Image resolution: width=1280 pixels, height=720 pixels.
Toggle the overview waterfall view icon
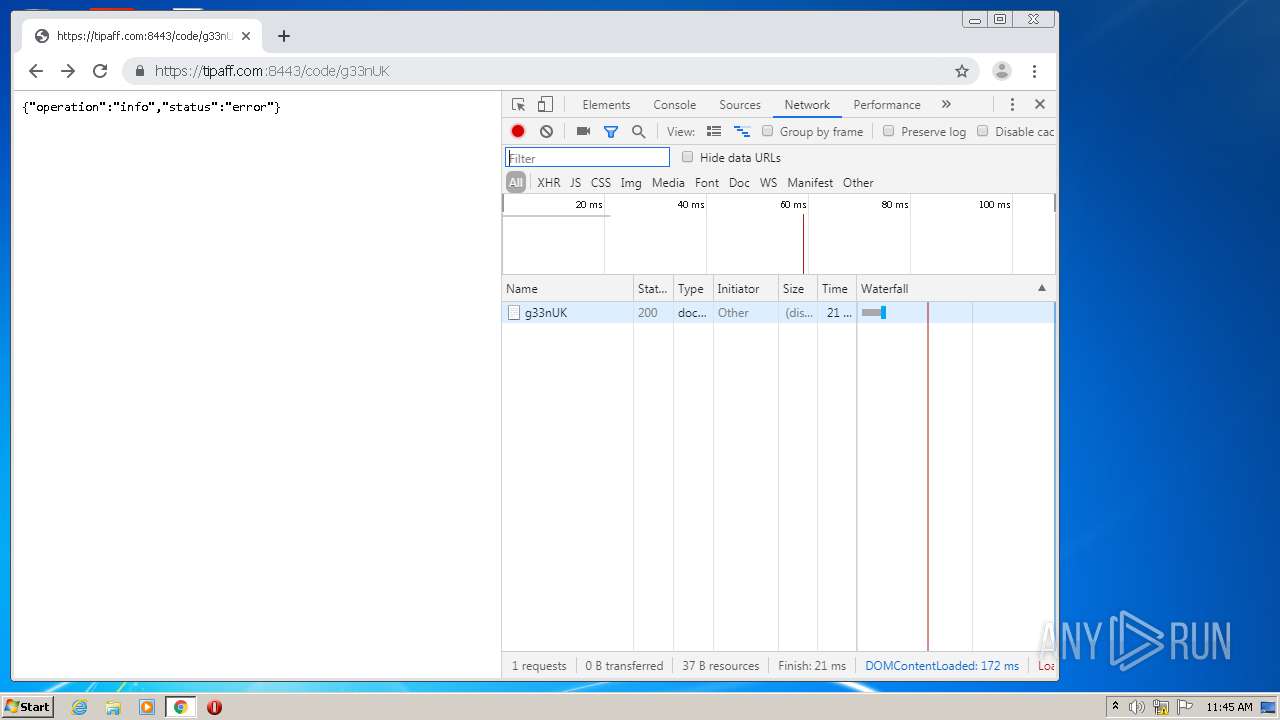[742, 131]
